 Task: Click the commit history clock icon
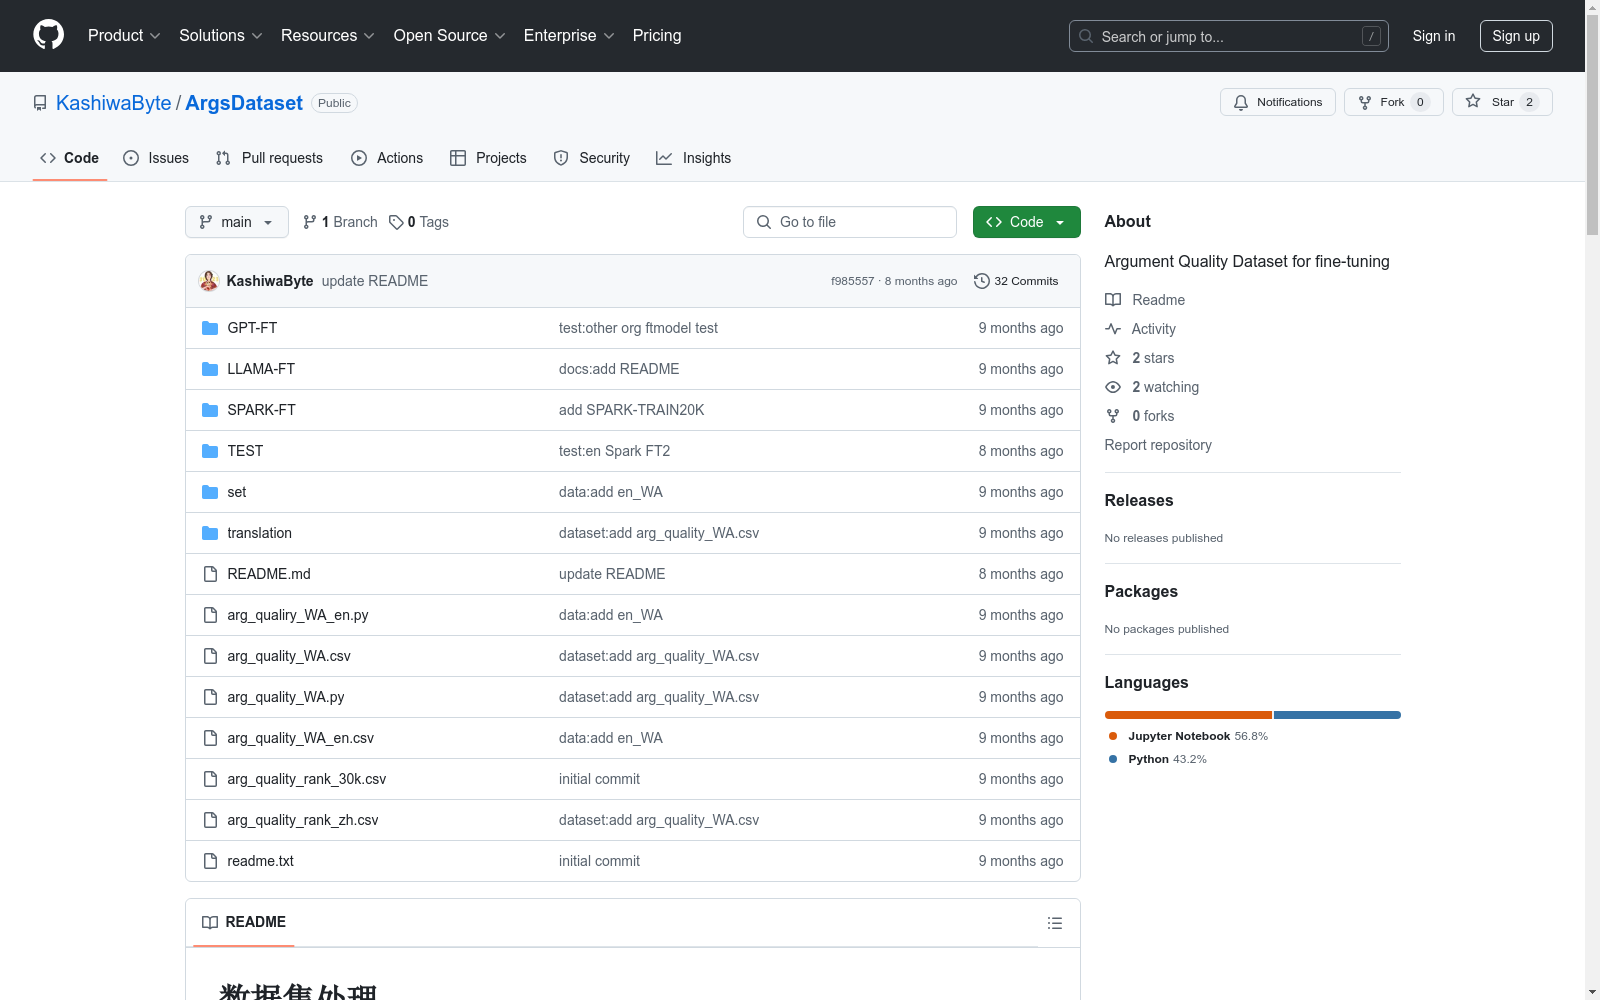pyautogui.click(x=982, y=281)
